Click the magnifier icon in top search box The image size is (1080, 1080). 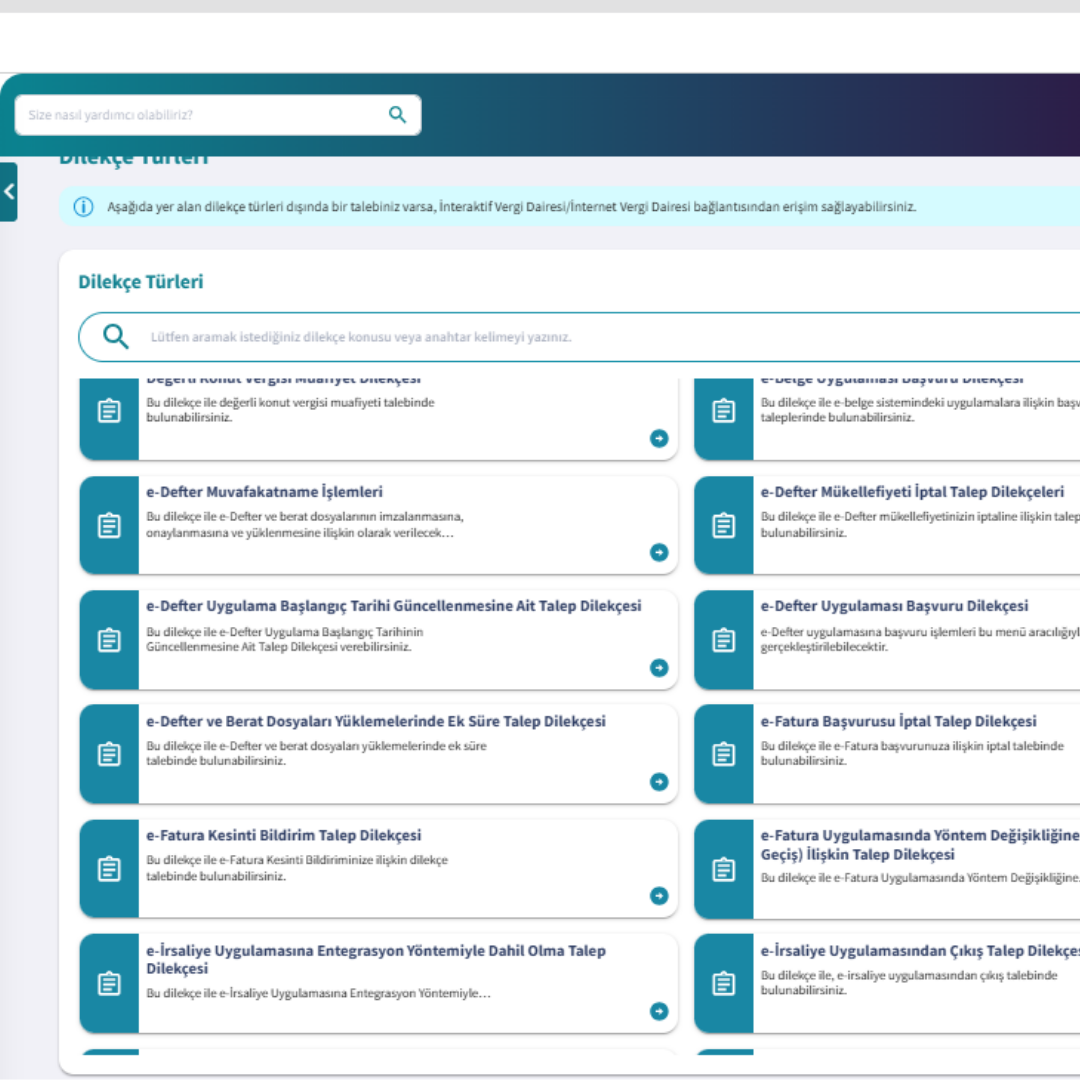pos(397,115)
